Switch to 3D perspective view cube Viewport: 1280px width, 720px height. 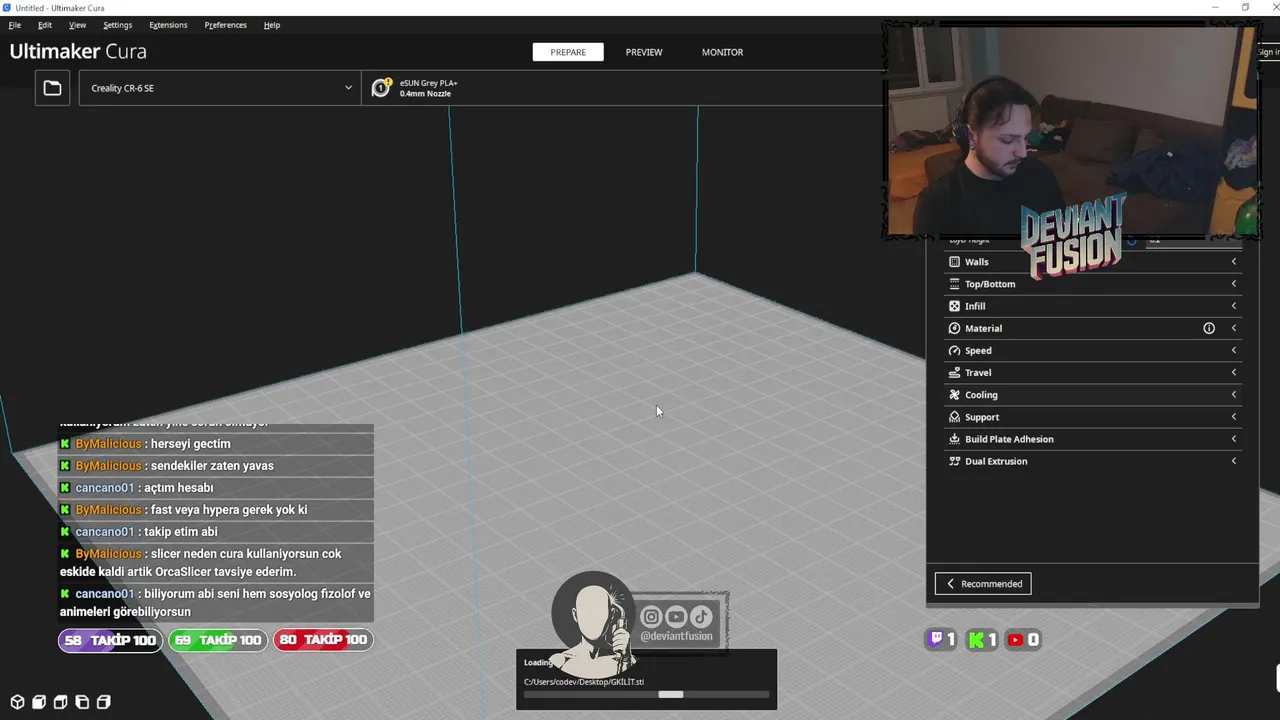[x=17, y=702]
